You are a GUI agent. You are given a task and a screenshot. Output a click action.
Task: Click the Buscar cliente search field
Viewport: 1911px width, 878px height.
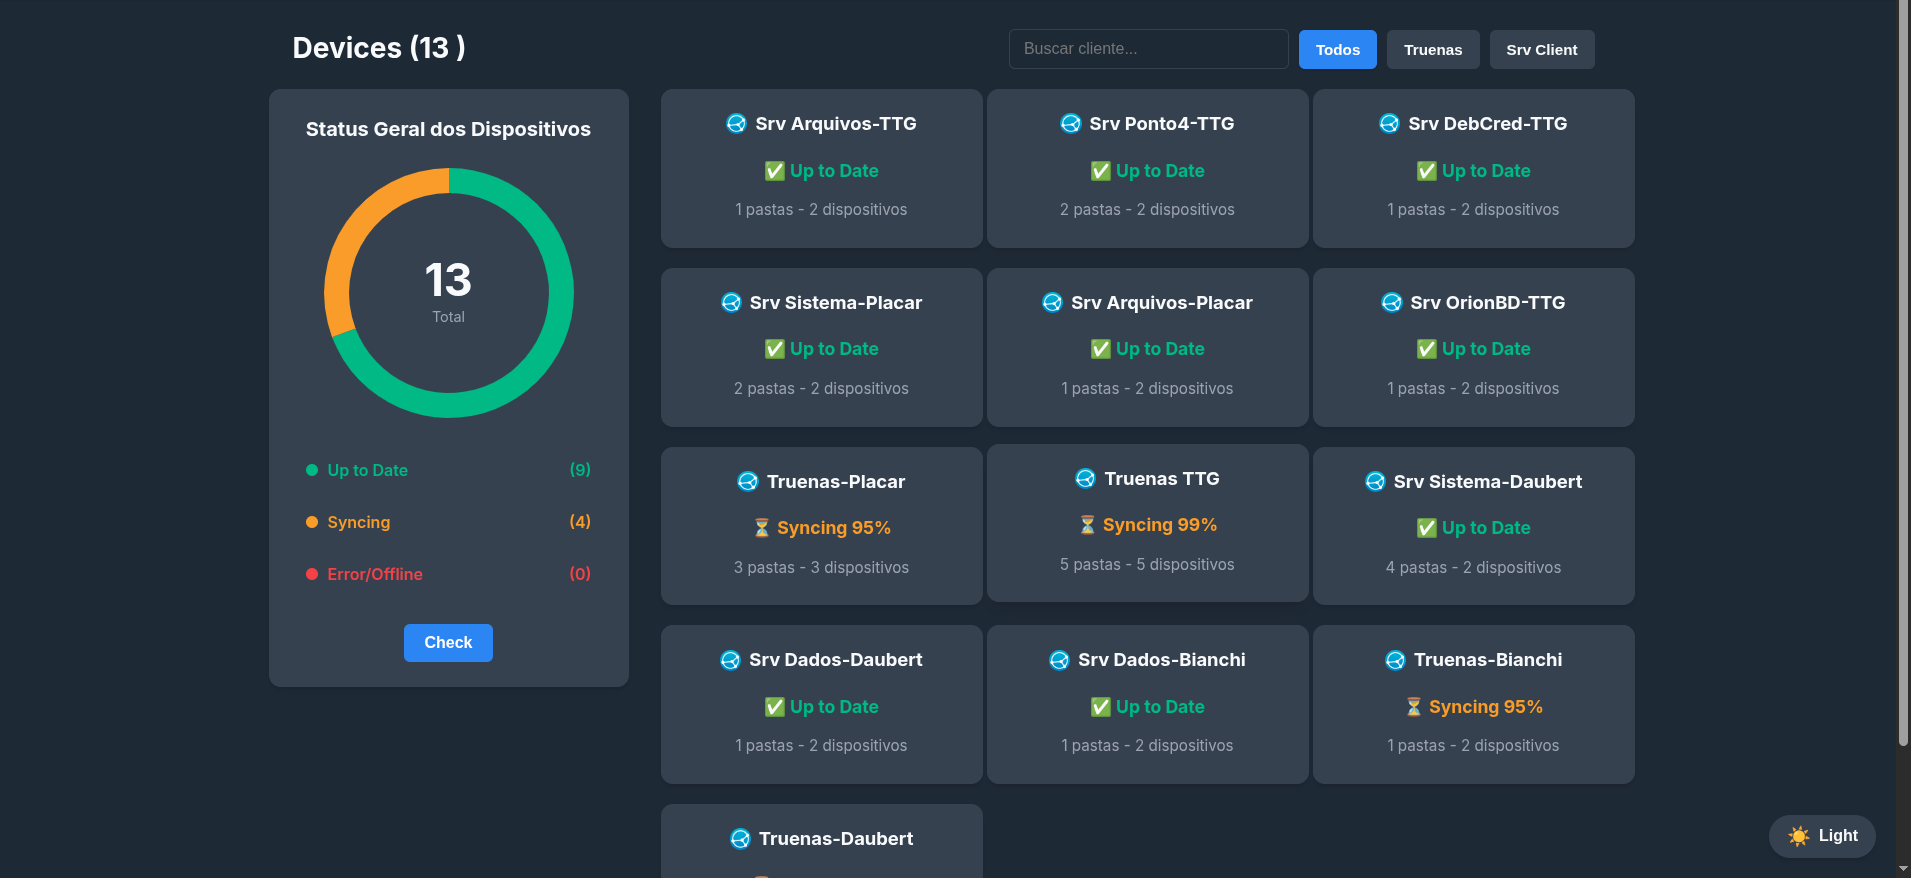pos(1148,49)
